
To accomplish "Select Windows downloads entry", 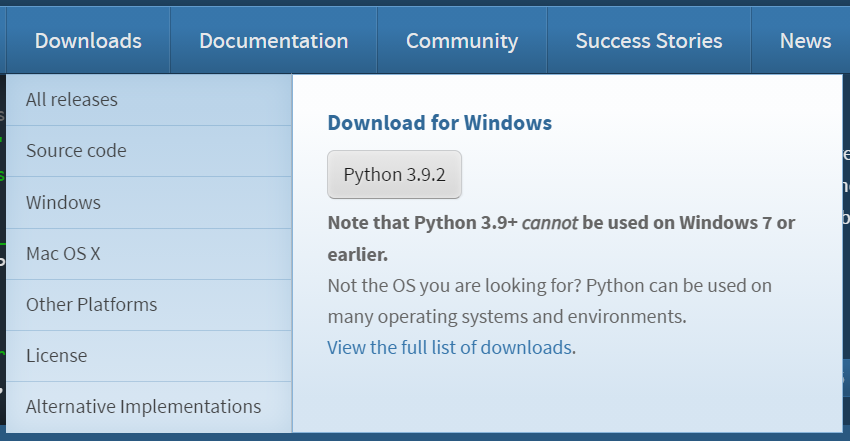I will pos(149,203).
